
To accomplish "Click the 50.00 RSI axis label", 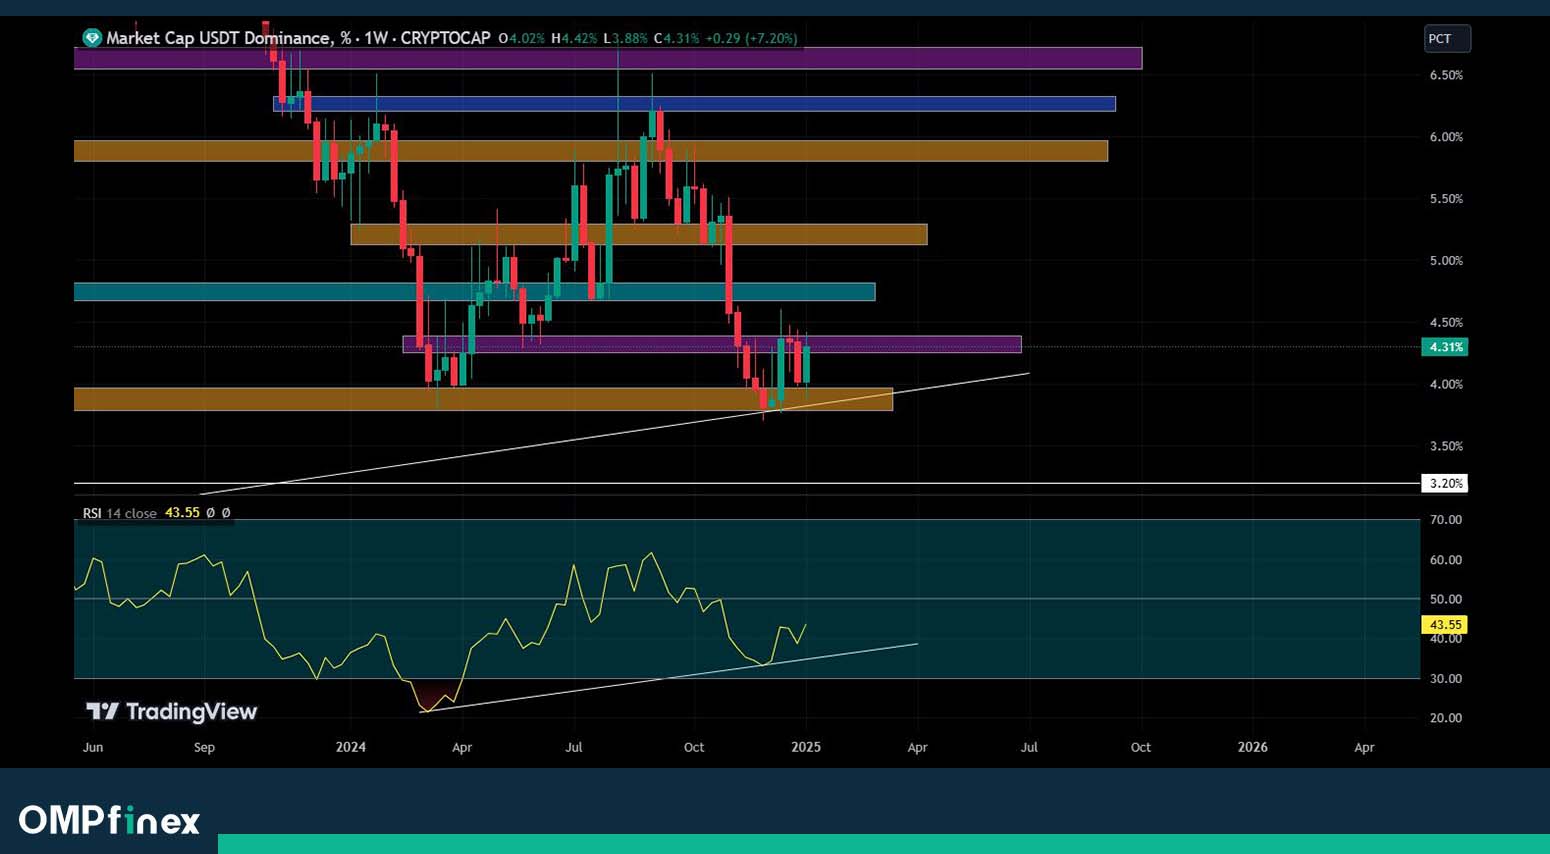I will [1446, 600].
